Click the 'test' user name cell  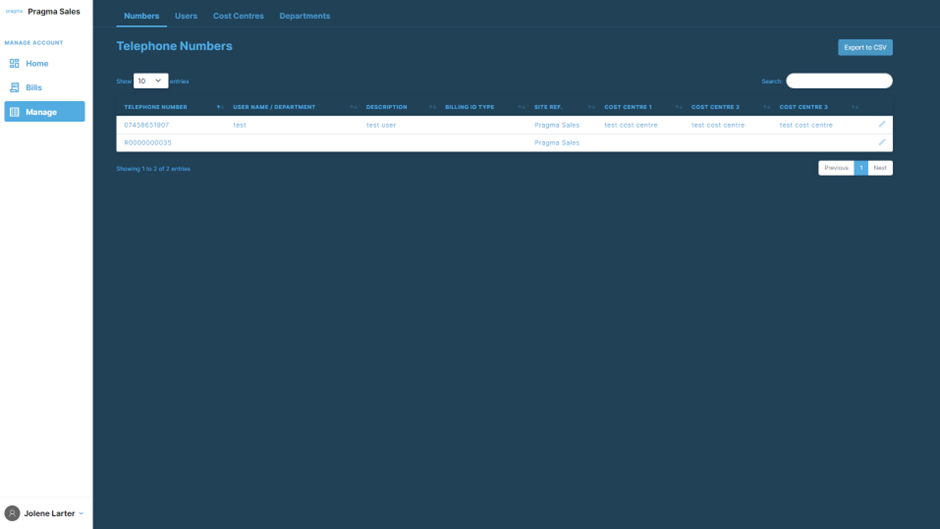point(240,125)
